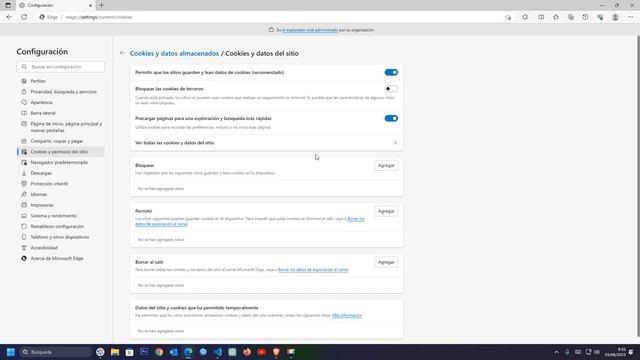Focus the Buscar en configuración field
640x360 pixels.
click(60, 67)
